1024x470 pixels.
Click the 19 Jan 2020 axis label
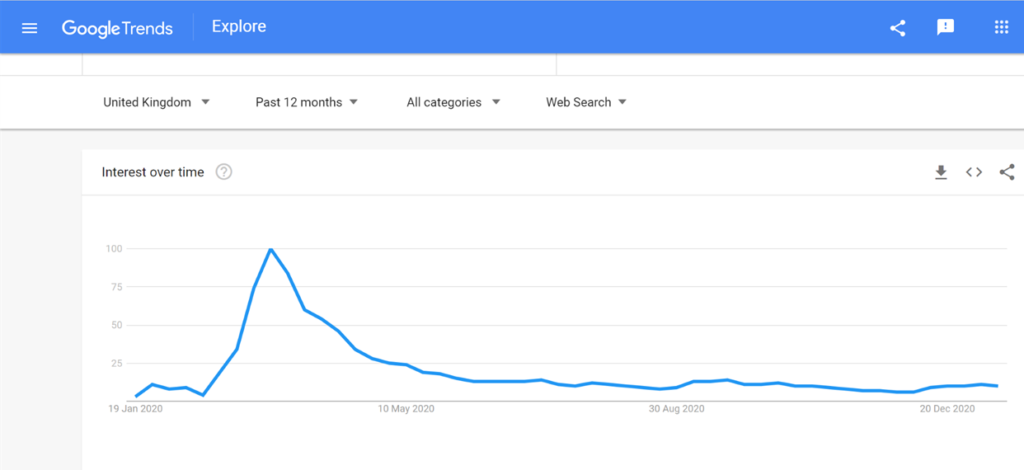click(x=136, y=409)
